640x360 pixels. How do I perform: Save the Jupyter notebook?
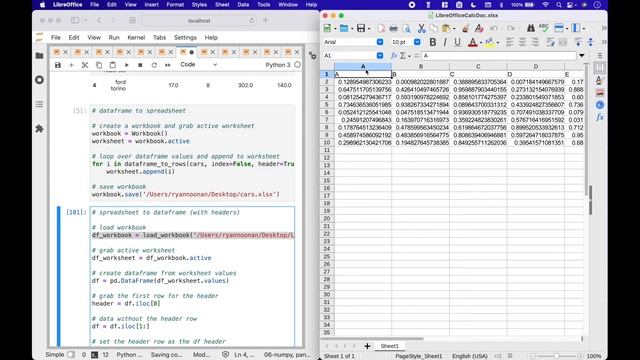[58, 65]
